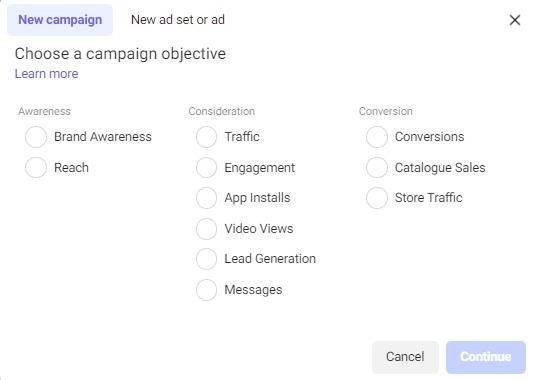
Task: Select the Brand Awareness radio button
Action: point(36,137)
